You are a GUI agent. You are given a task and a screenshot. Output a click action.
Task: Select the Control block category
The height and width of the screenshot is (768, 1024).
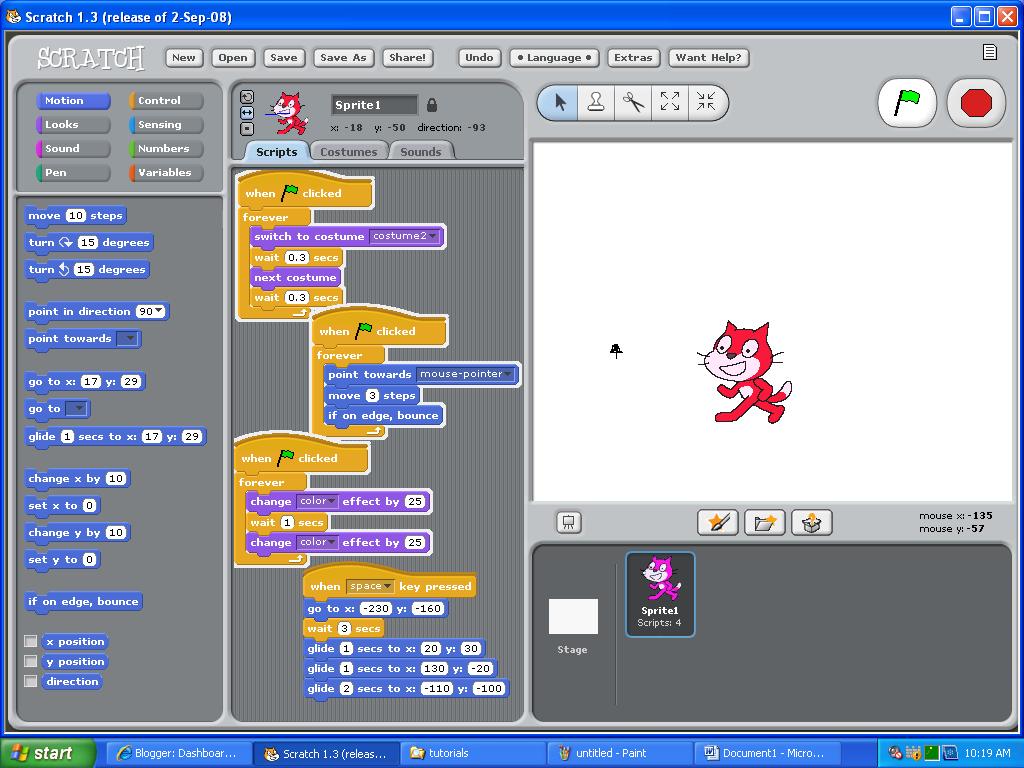[x=166, y=101]
